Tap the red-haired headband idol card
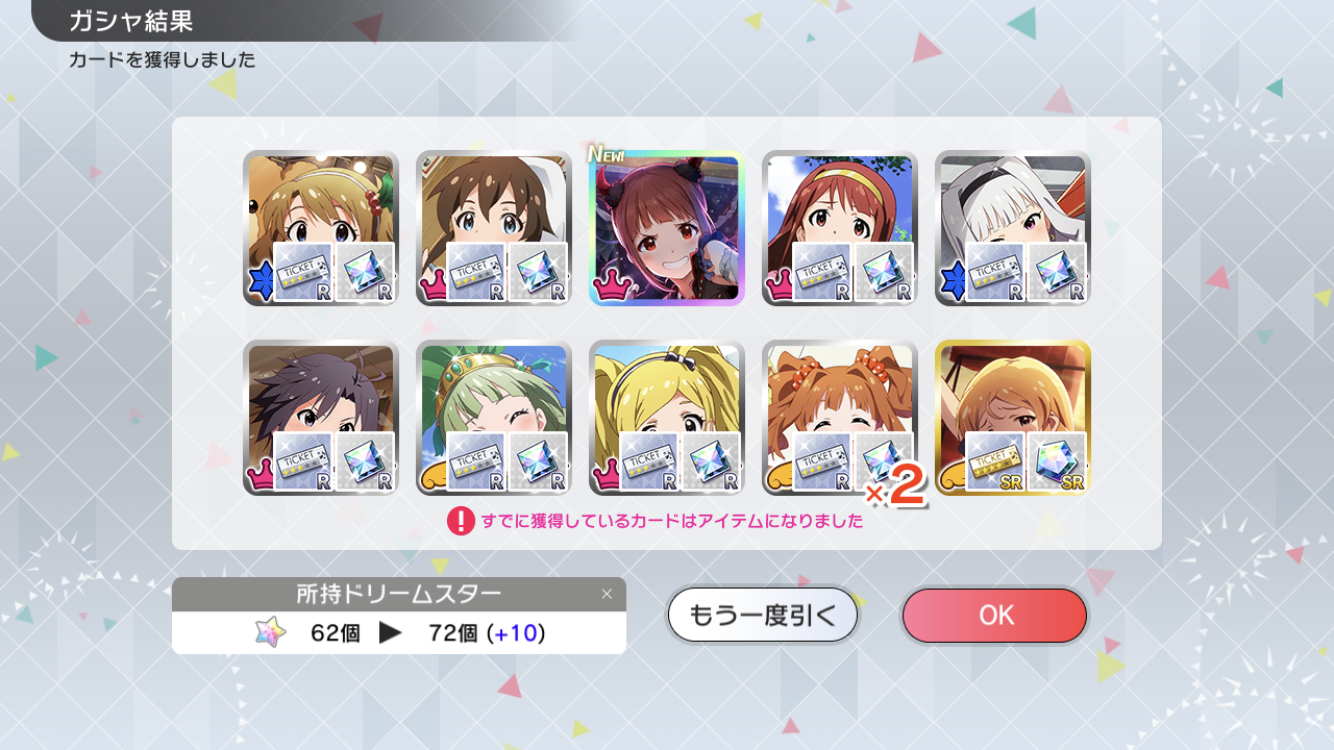This screenshot has height=750, width=1334. (839, 228)
